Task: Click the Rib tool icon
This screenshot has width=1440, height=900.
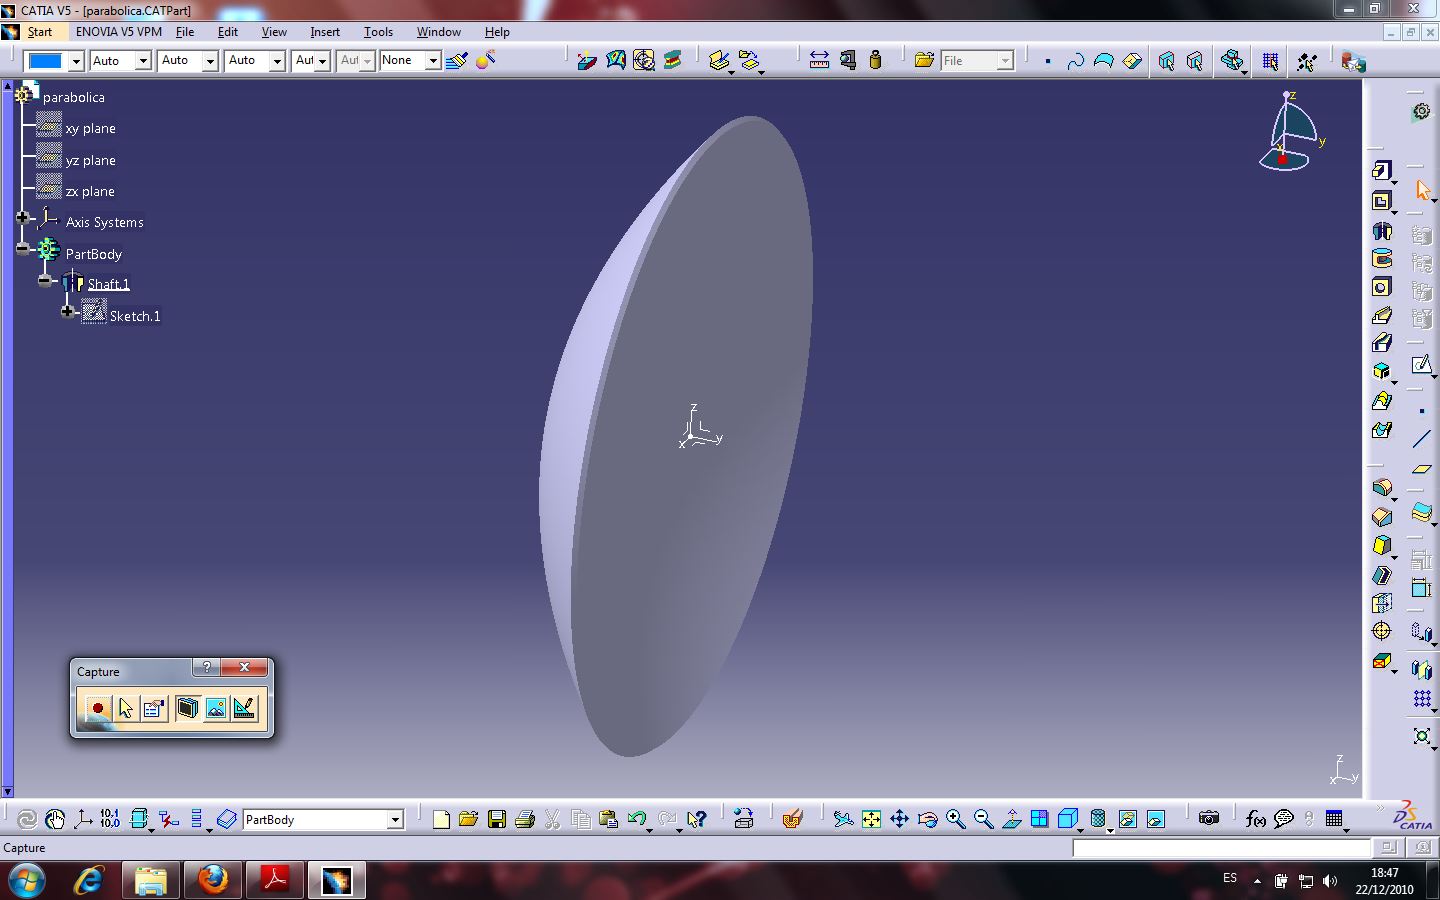Action: click(x=1382, y=315)
